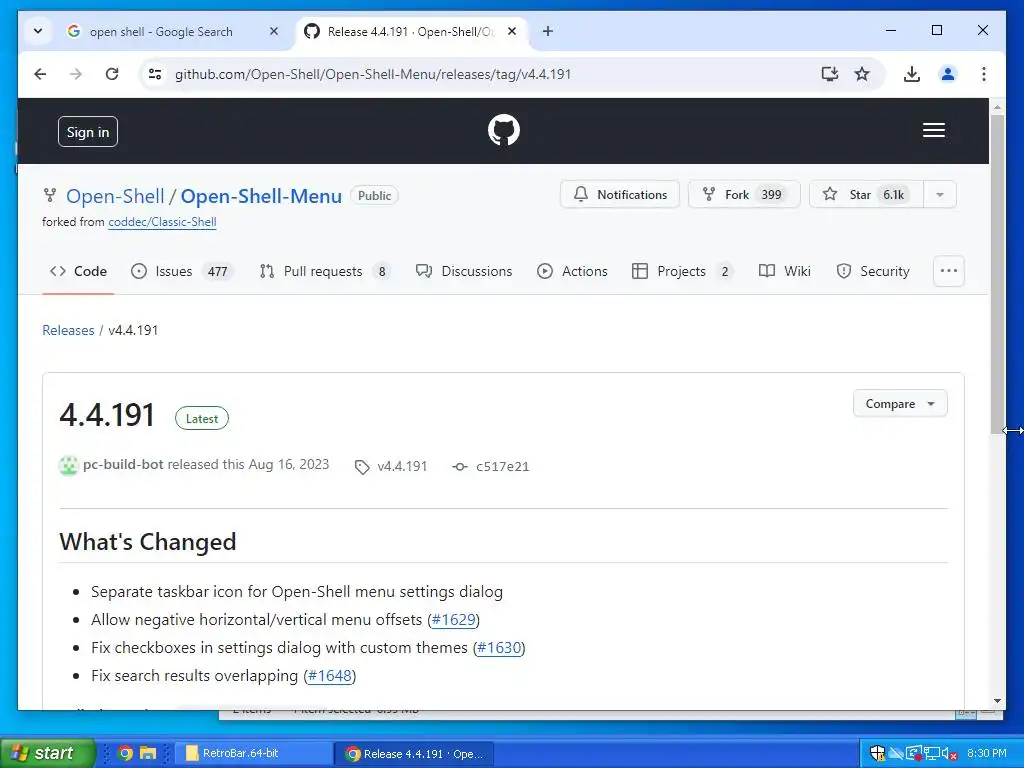Image resolution: width=1024 pixels, height=768 pixels.
Task: Open commit c517e21
Action: pos(491,466)
